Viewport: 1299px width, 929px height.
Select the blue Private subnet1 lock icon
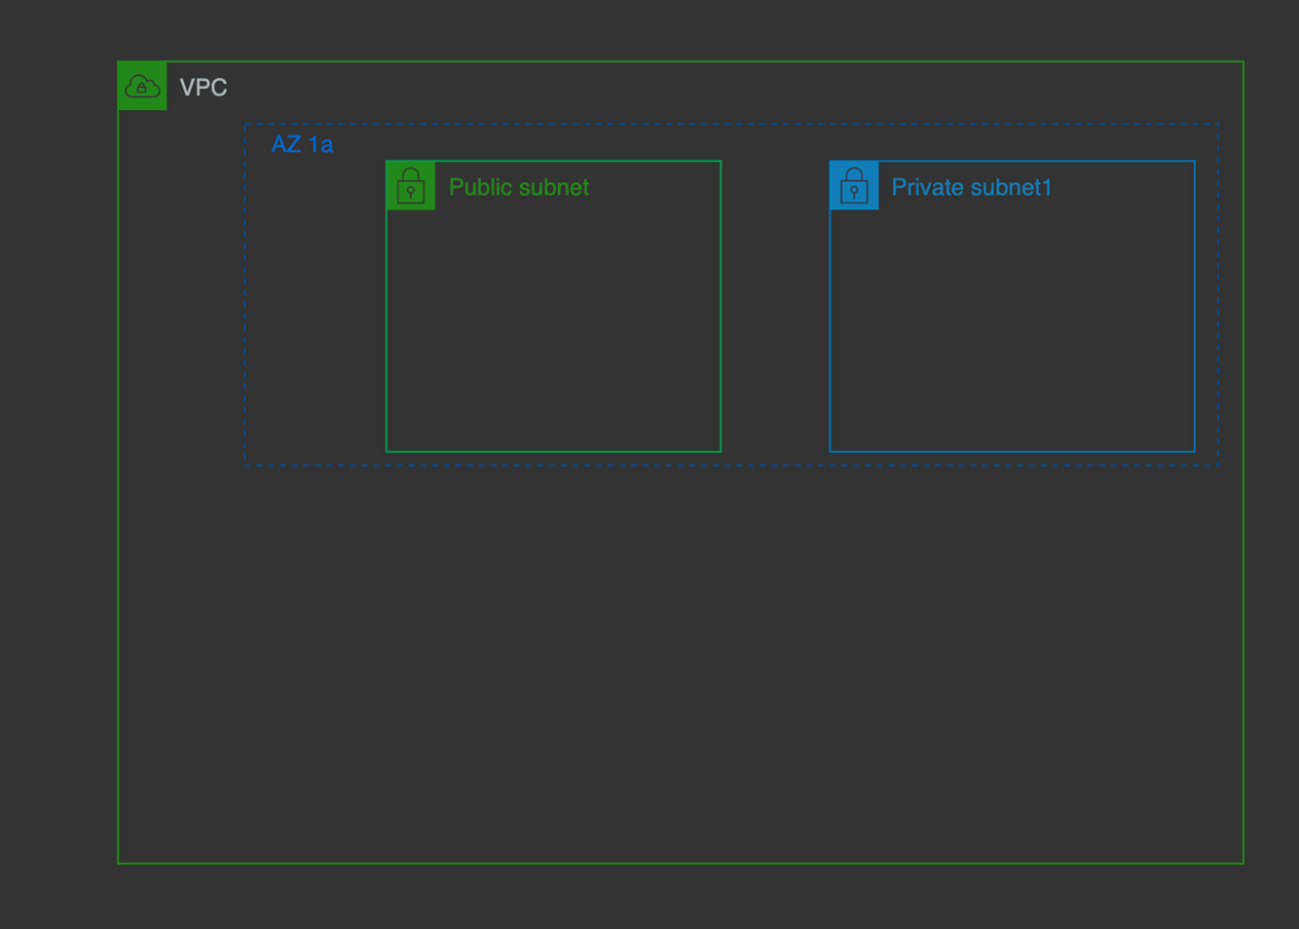point(854,186)
